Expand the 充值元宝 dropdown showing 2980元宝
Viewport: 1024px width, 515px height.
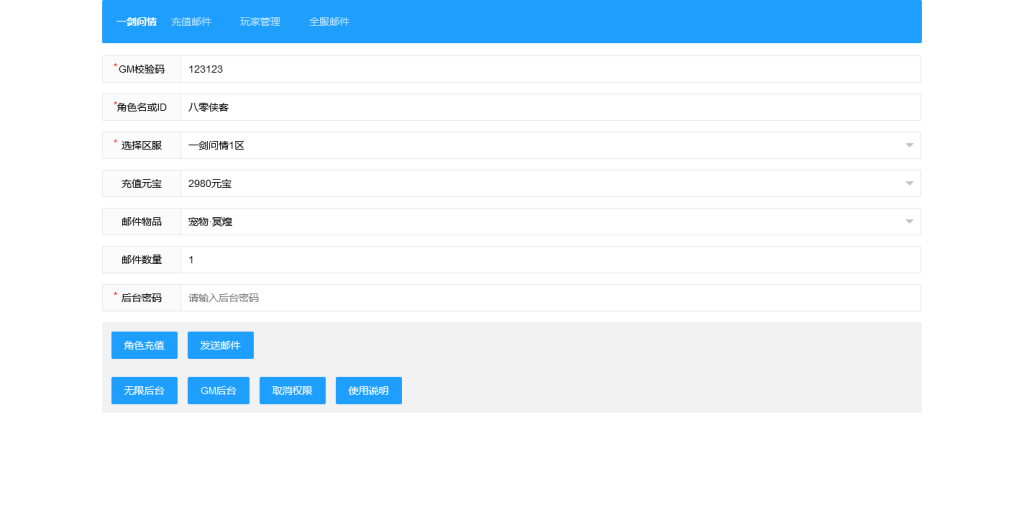(x=540, y=184)
